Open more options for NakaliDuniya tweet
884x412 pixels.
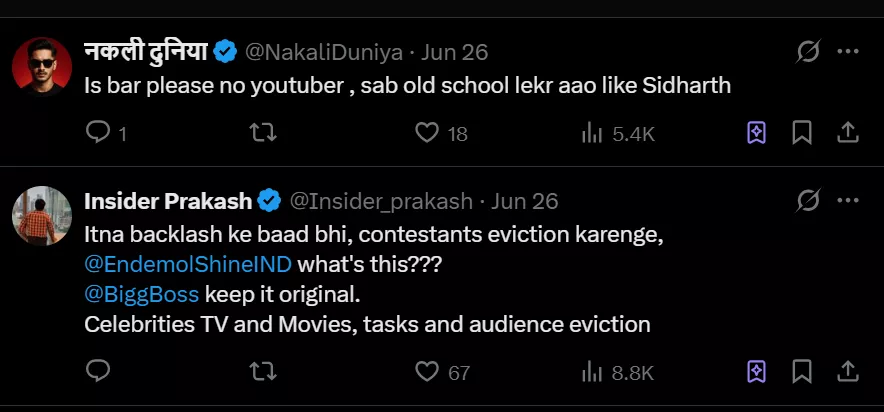[x=847, y=51]
